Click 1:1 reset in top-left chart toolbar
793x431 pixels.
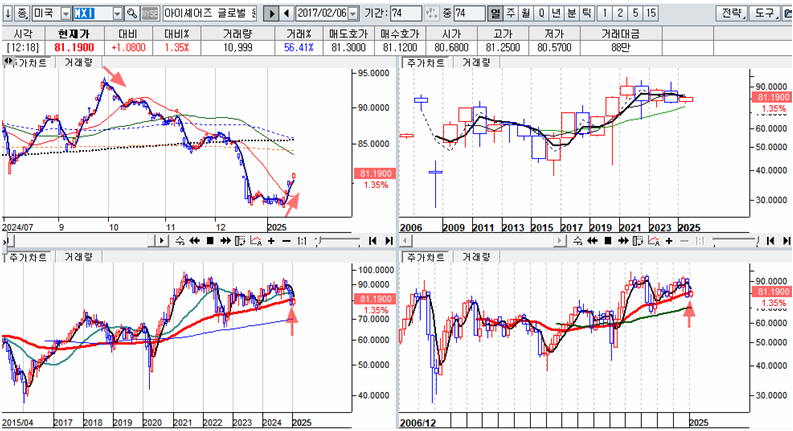click(302, 241)
